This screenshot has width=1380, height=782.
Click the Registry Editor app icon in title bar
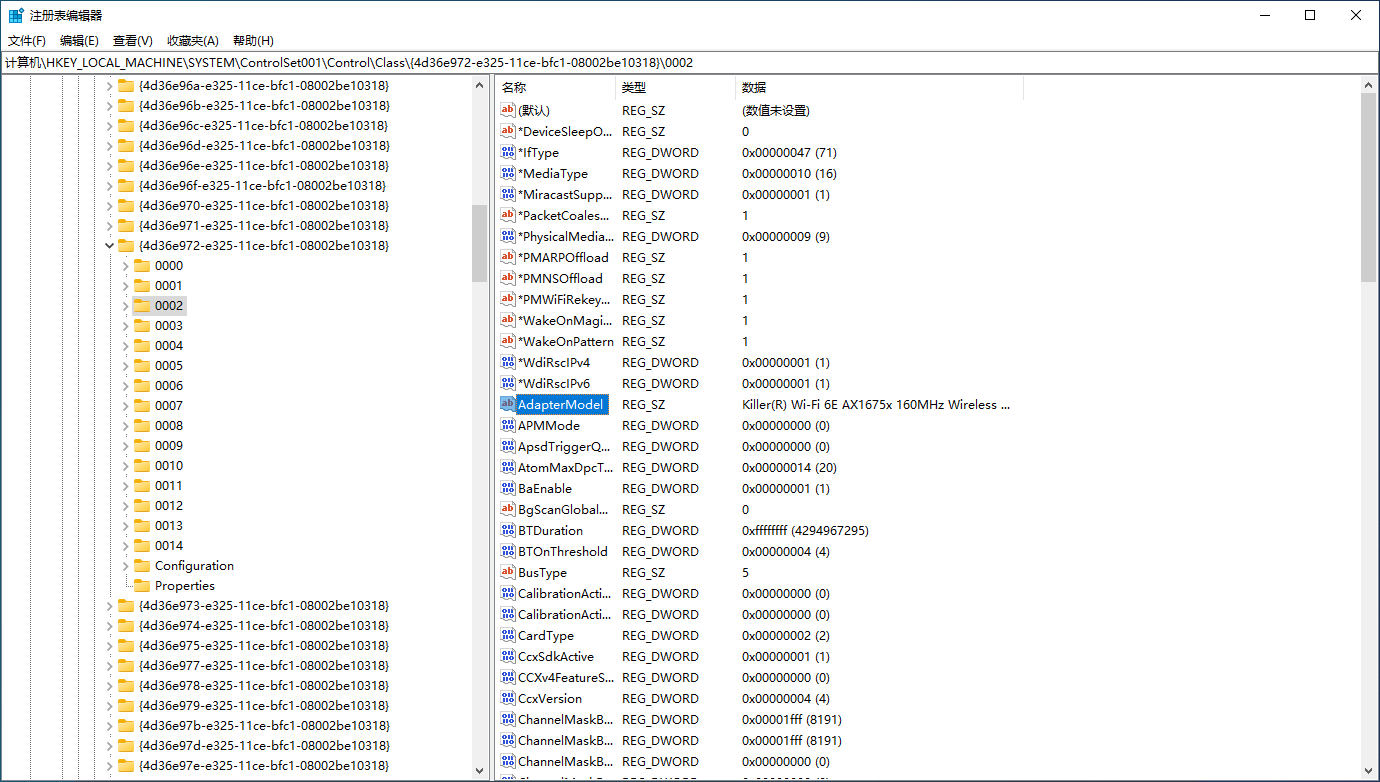pyautogui.click(x=16, y=15)
